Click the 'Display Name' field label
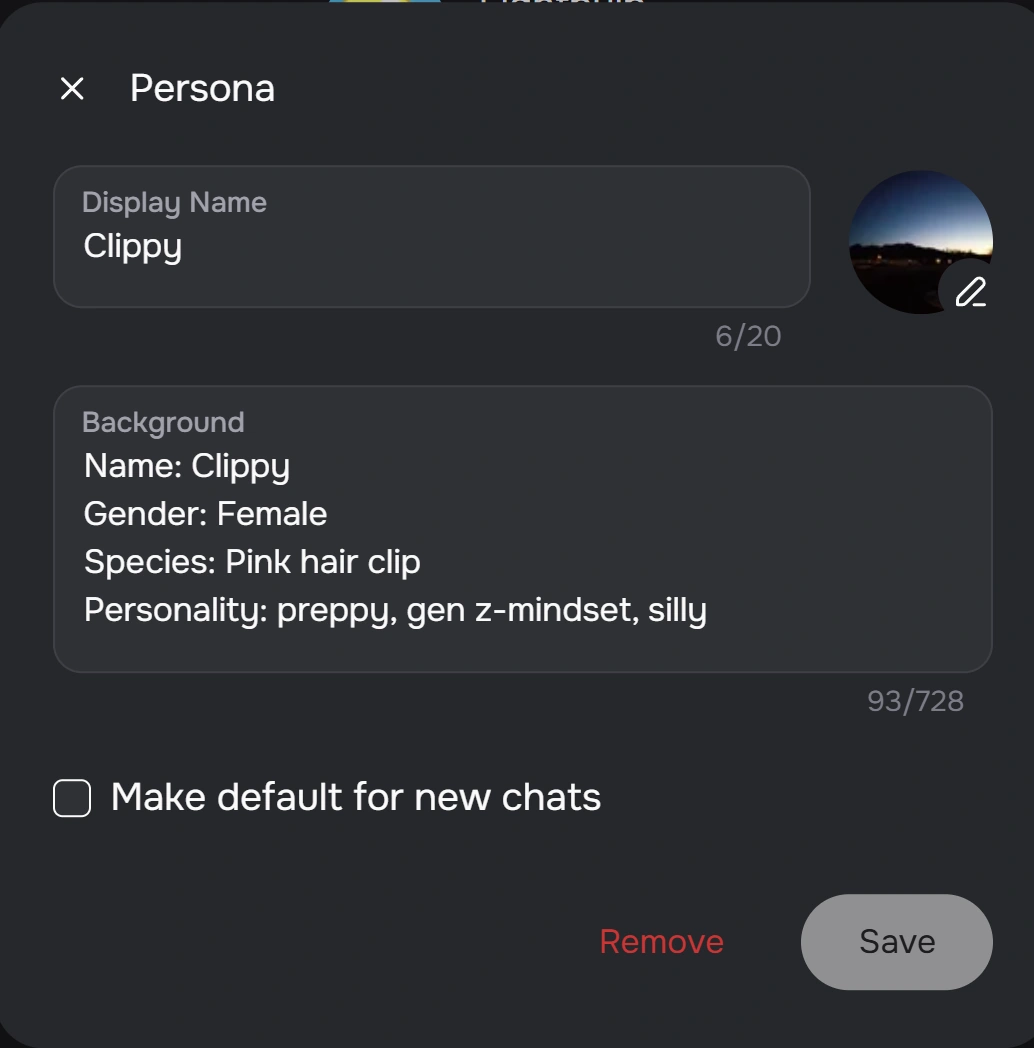The image size is (1034, 1048). click(x=174, y=203)
